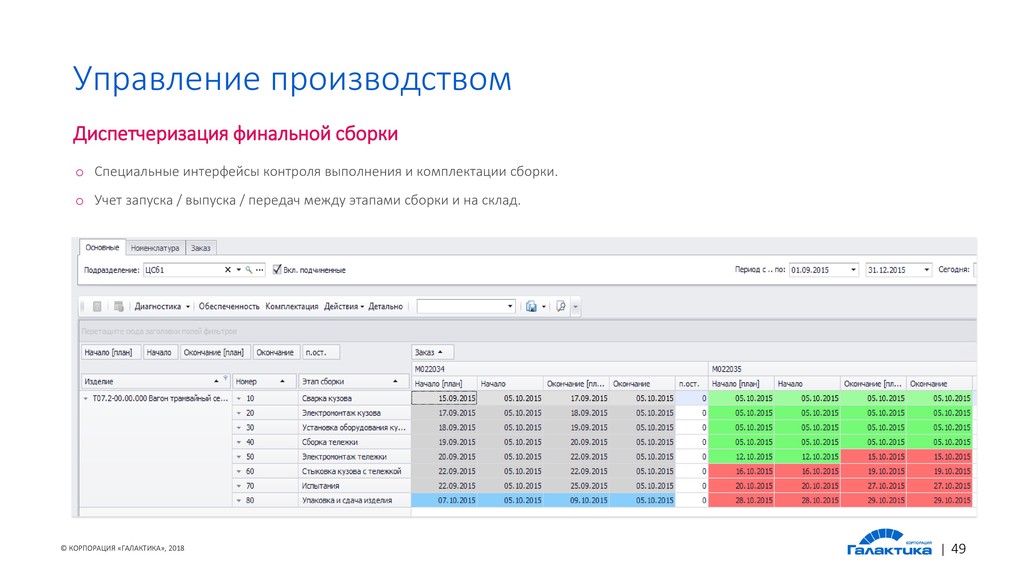Clear the Подразделение field with the X icon
Viewport: 1024px width, 576px height.
(x=227, y=270)
